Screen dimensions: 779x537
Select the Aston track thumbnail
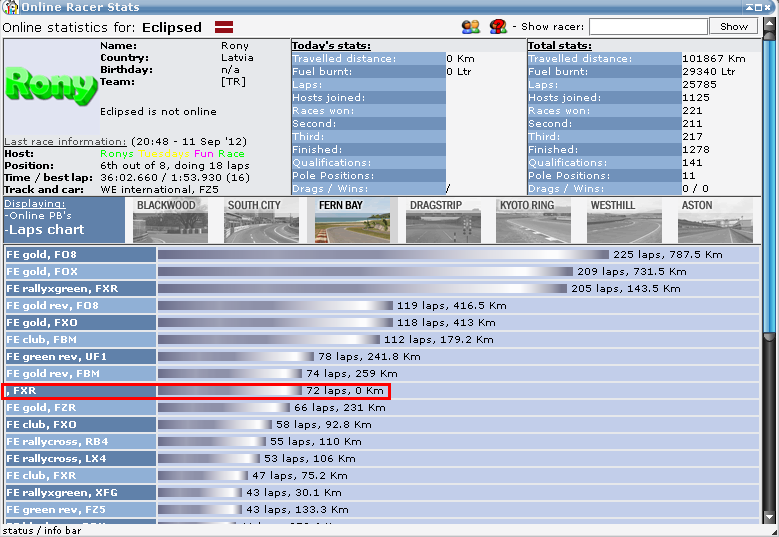[715, 221]
